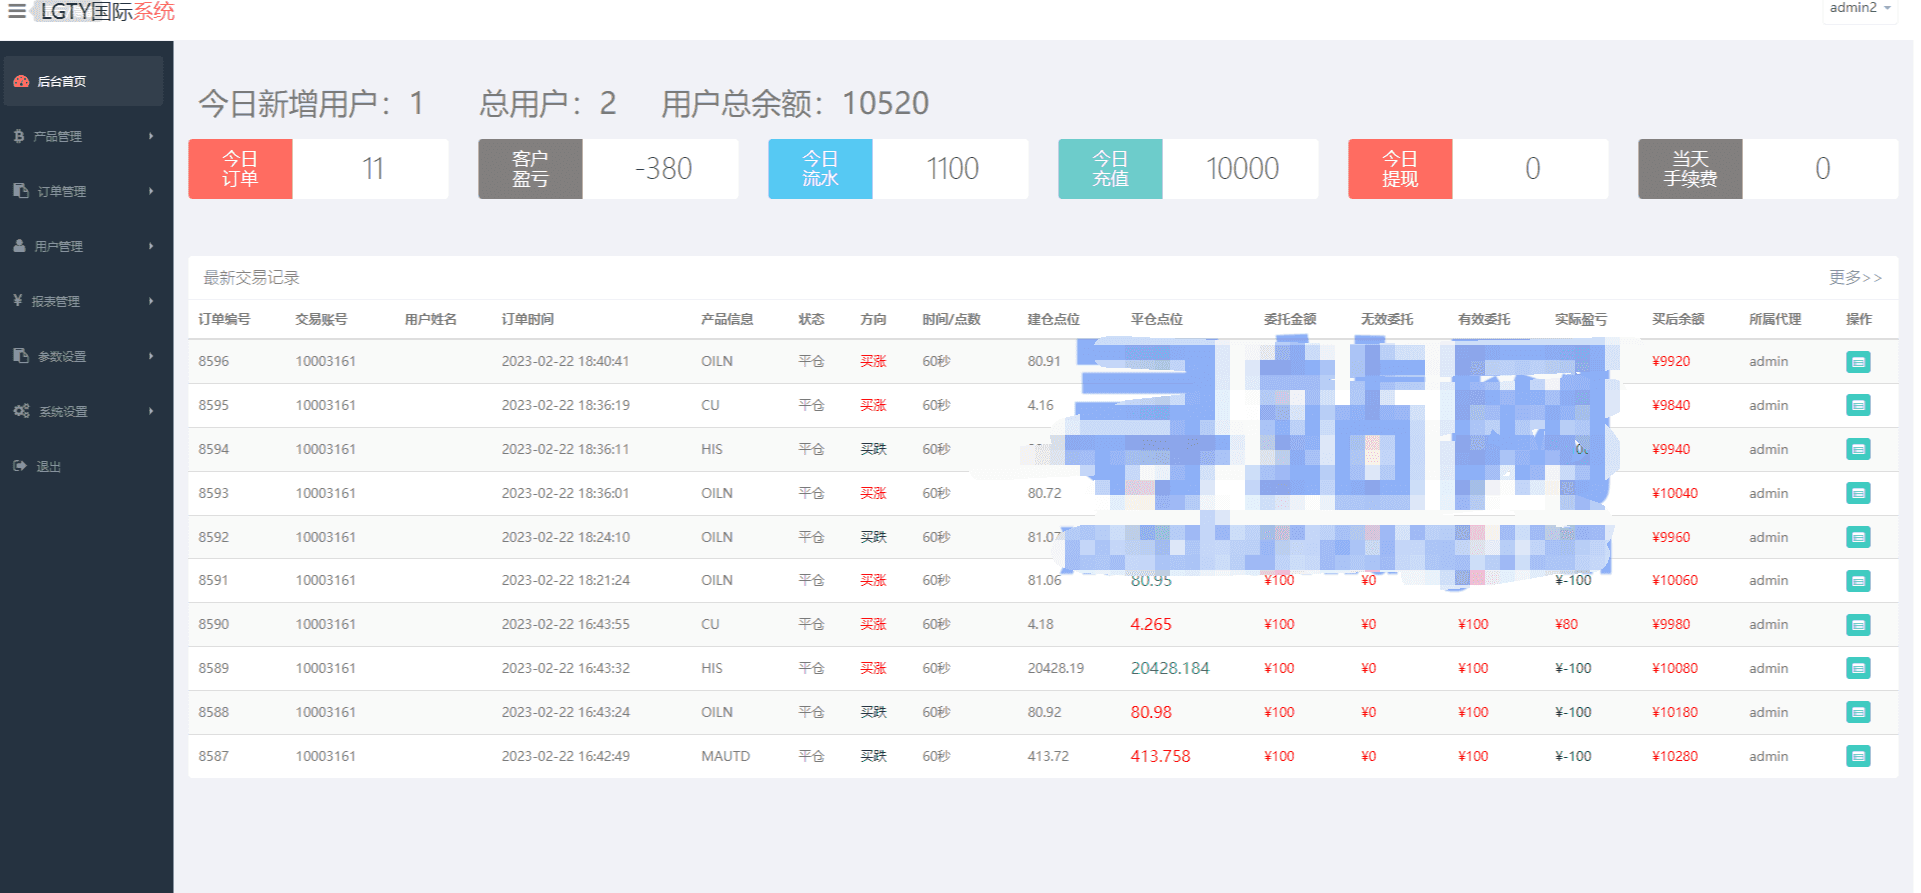The height and width of the screenshot is (893, 1921).
Task: Click the 参数设置 sidebar icon
Action: [x=21, y=356]
